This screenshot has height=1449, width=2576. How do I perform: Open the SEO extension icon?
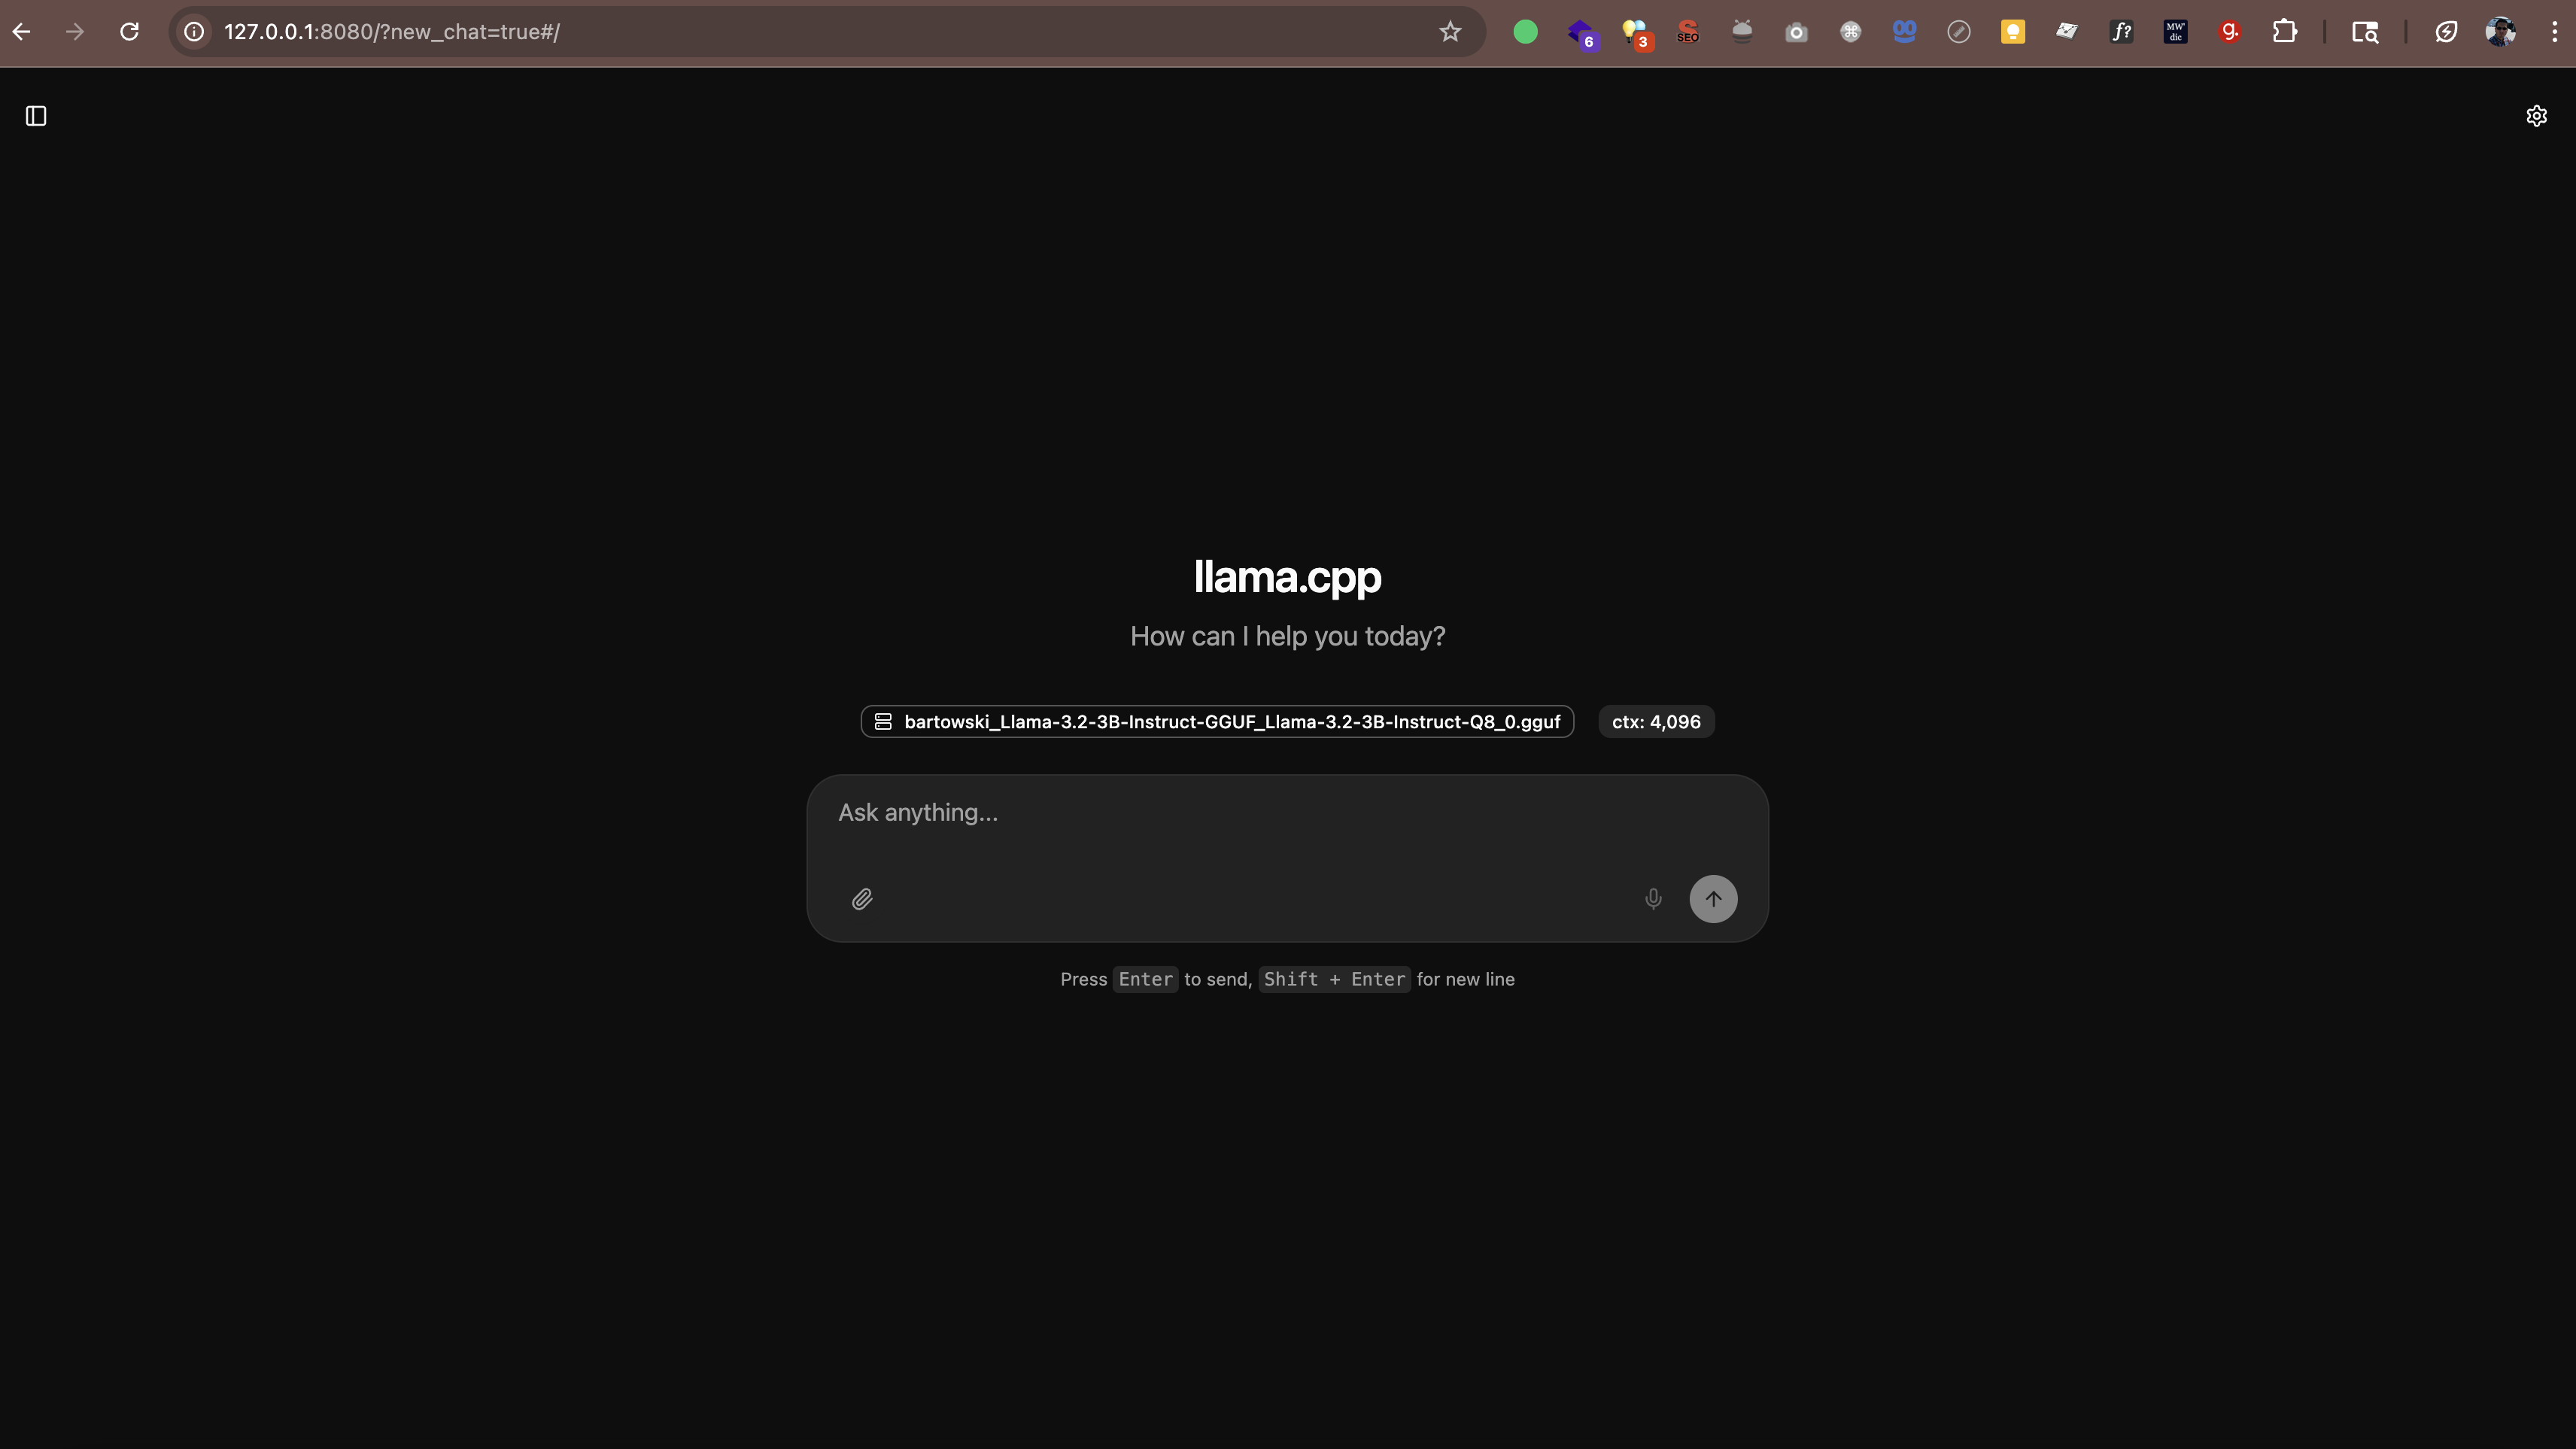[x=1688, y=32]
